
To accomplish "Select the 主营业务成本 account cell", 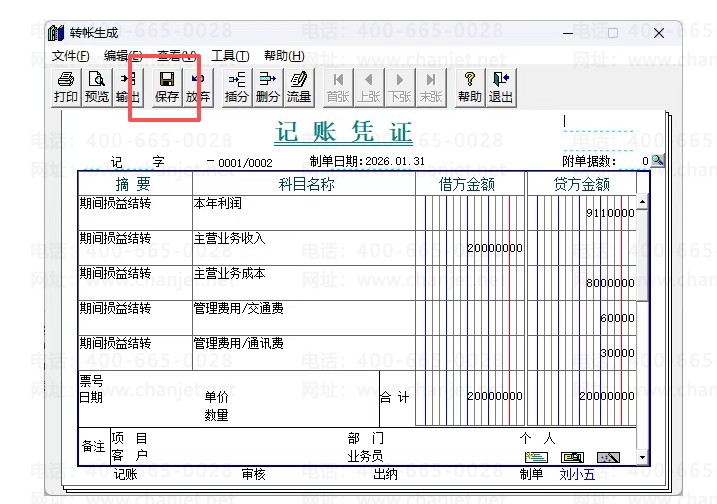I will click(304, 283).
